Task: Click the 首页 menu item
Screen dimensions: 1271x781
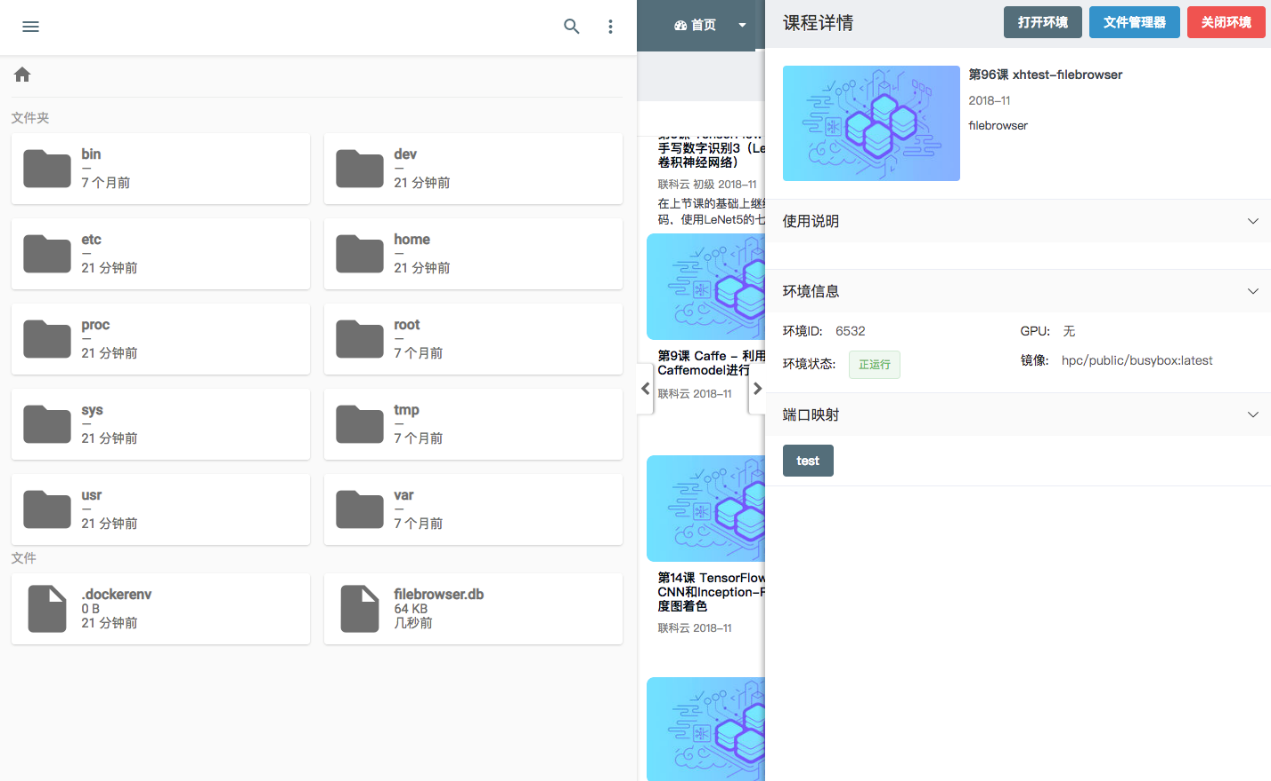Action: (696, 25)
